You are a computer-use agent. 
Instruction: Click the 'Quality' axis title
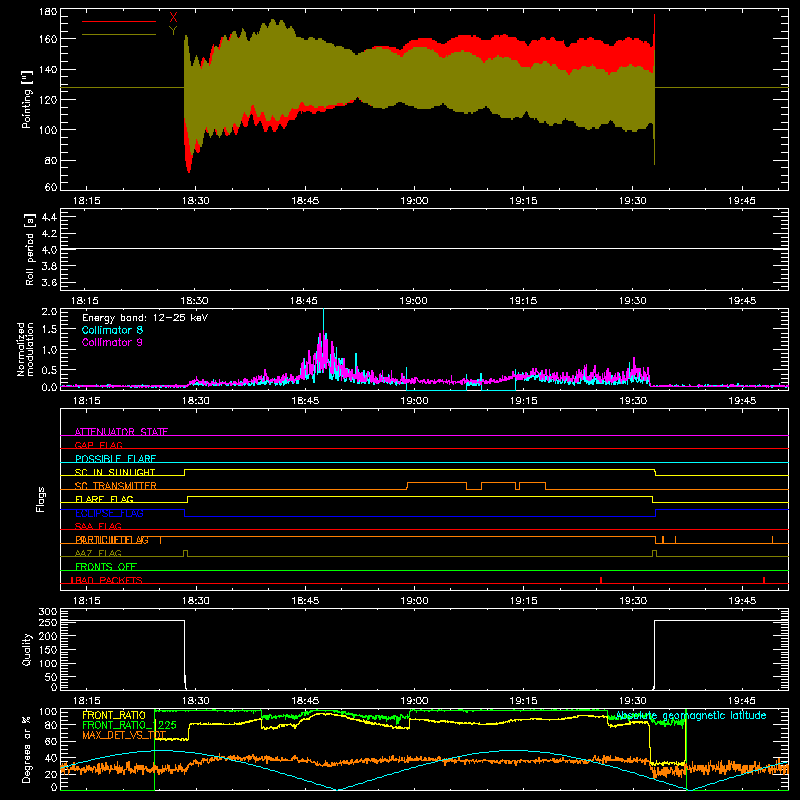27,649
